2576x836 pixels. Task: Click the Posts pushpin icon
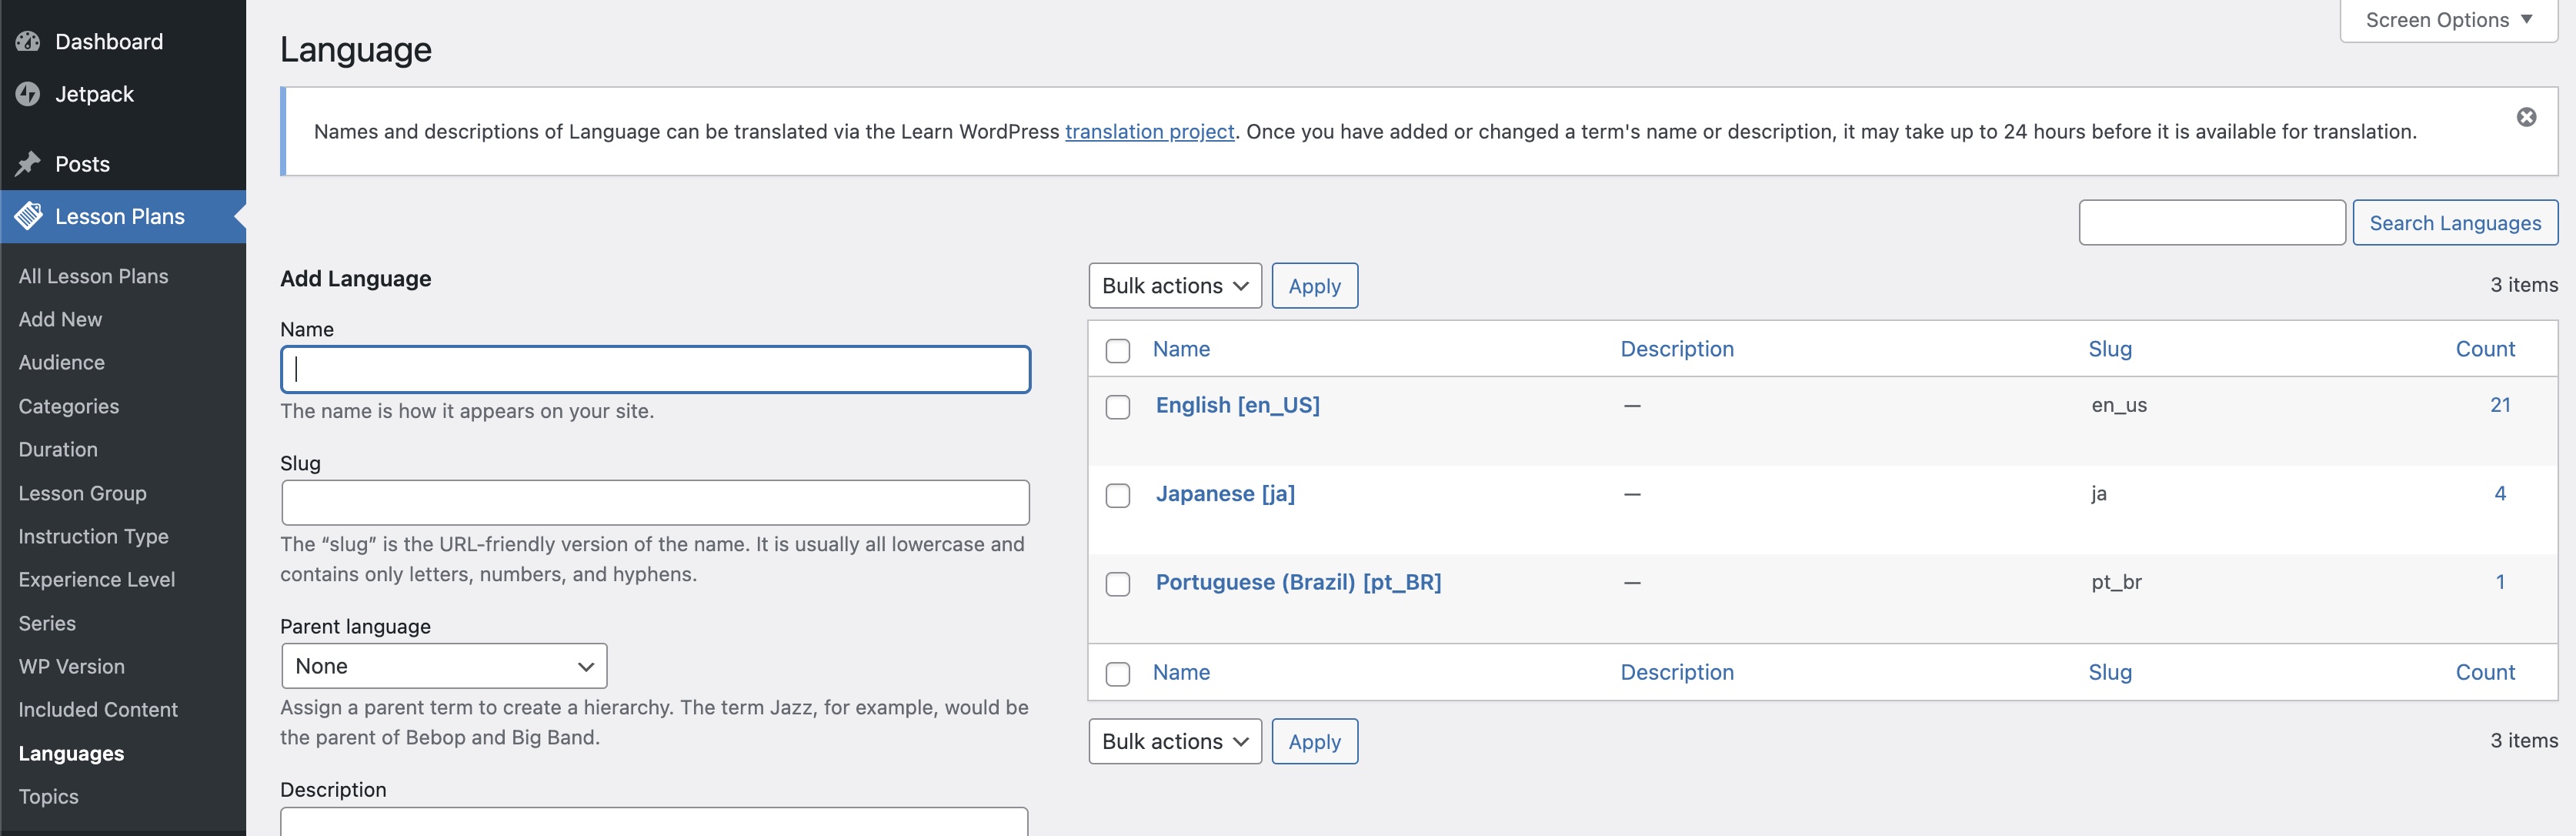click(x=28, y=164)
